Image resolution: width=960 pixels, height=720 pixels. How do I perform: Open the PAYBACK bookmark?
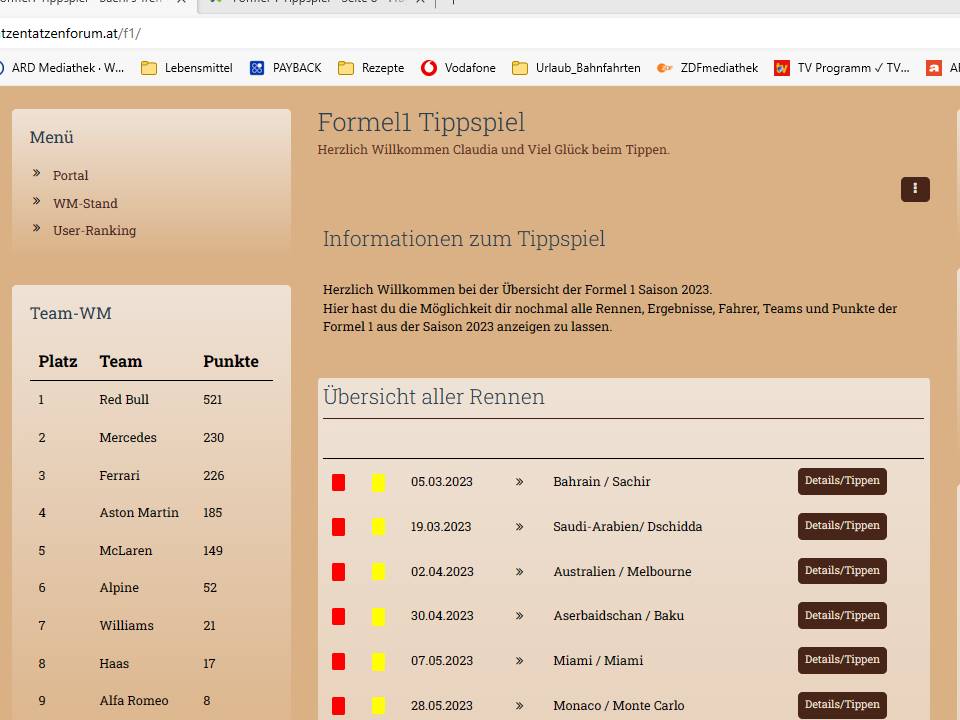click(296, 68)
